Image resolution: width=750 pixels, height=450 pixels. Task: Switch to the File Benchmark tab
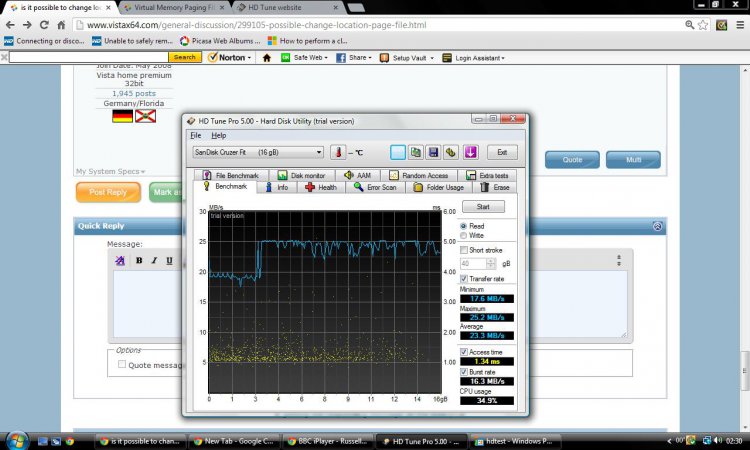[231, 176]
